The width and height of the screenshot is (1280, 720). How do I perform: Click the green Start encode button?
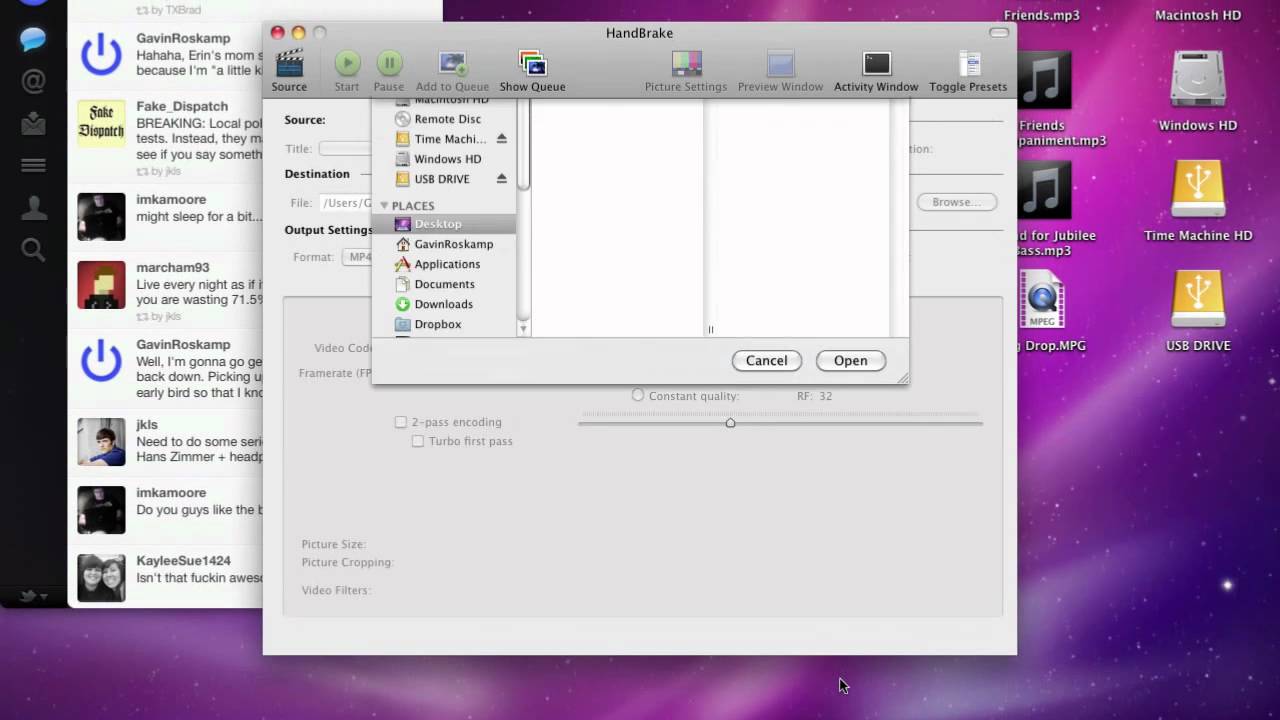(x=347, y=64)
